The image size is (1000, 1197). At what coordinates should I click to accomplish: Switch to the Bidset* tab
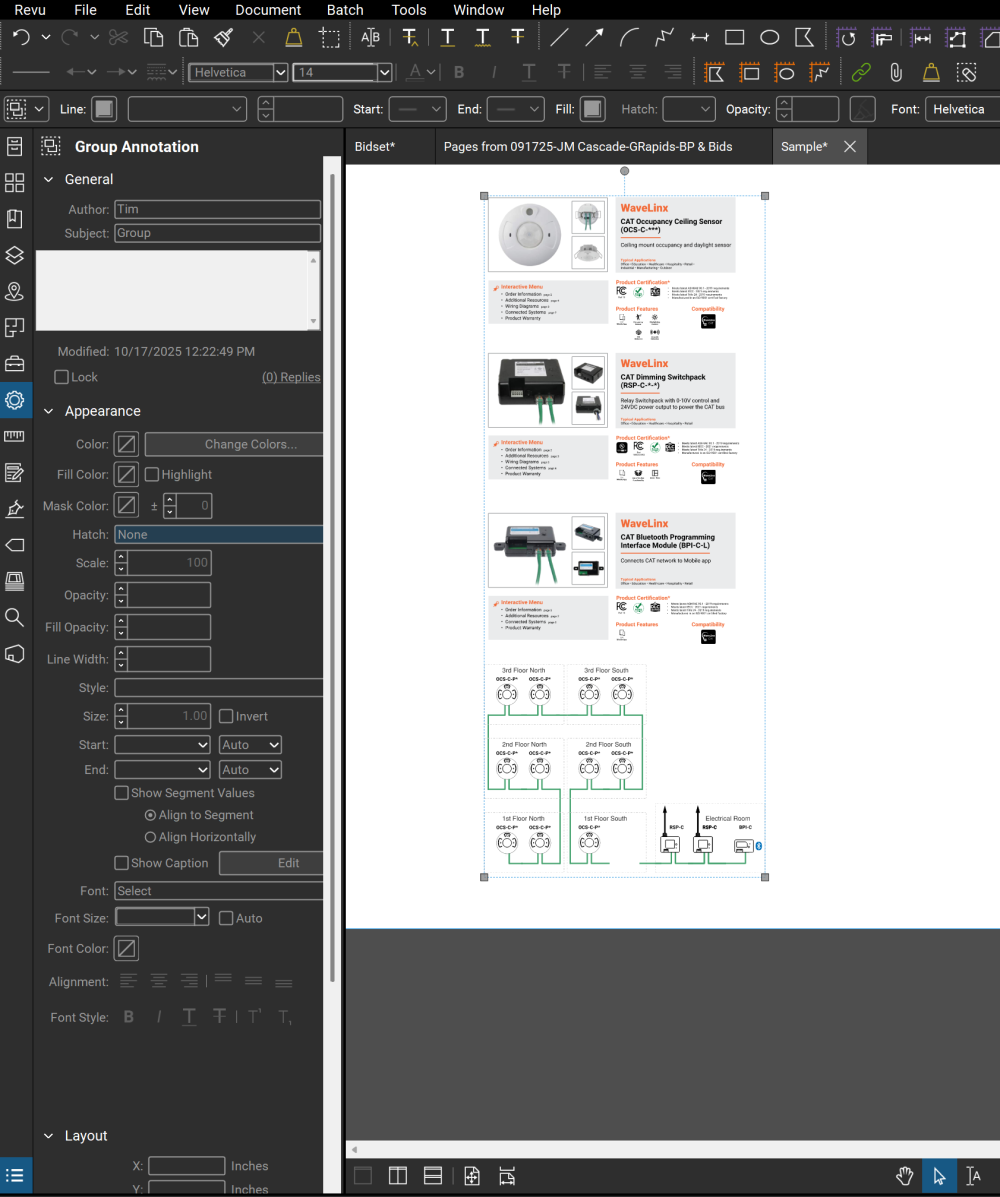(x=375, y=146)
